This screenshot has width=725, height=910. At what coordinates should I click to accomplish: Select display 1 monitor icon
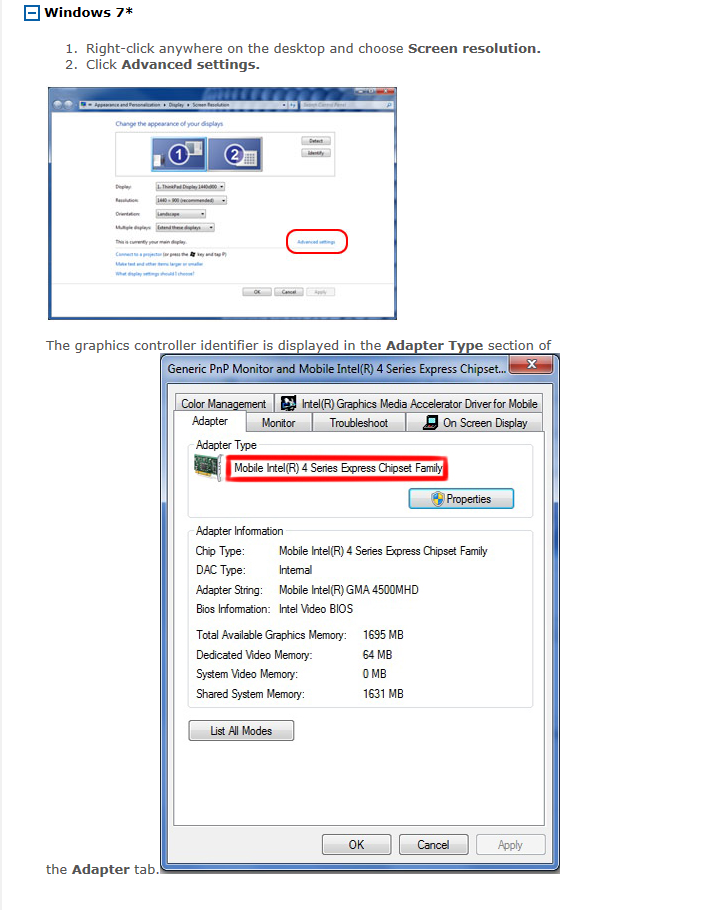179,154
